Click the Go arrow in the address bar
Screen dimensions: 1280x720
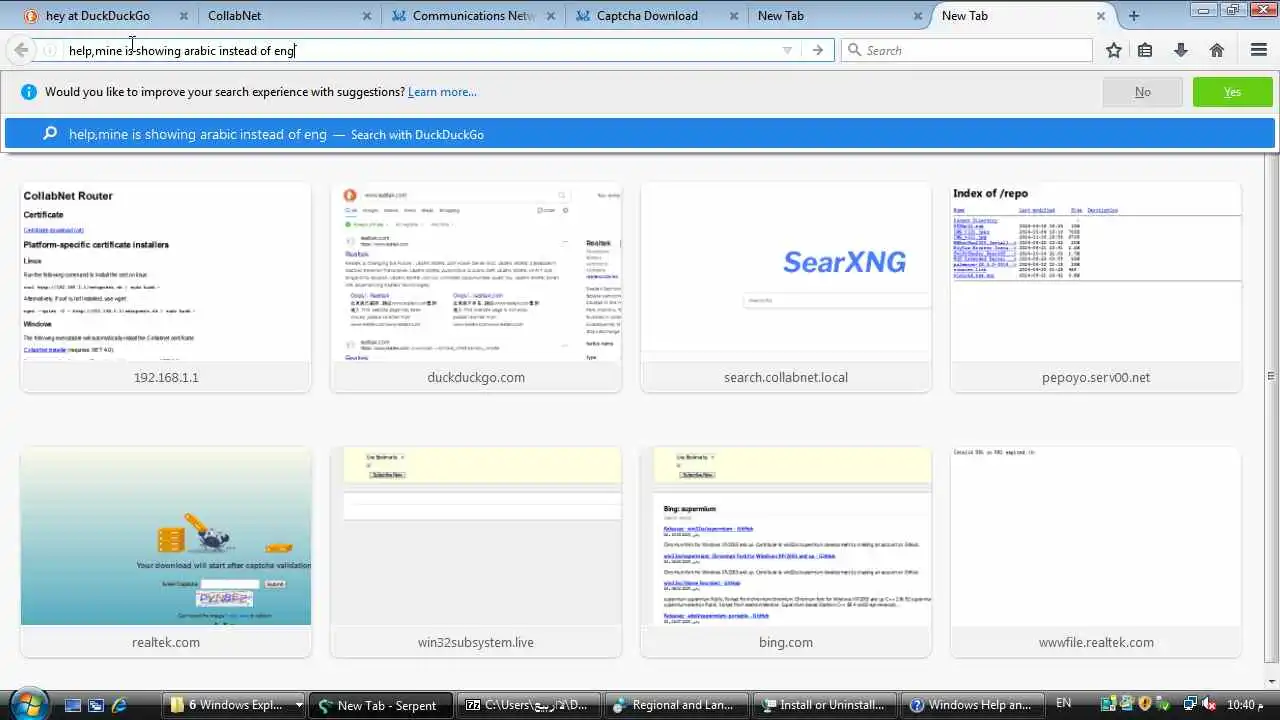[818, 50]
